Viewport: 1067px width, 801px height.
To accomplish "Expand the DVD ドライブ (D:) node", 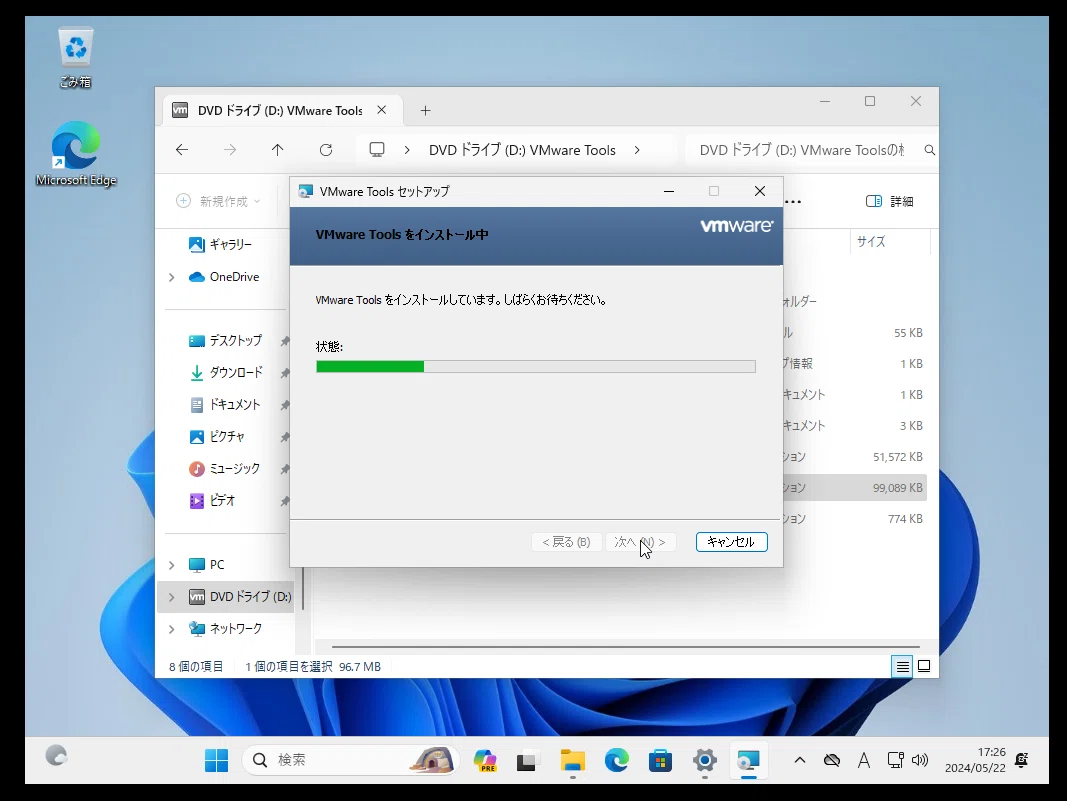I will 171,597.
